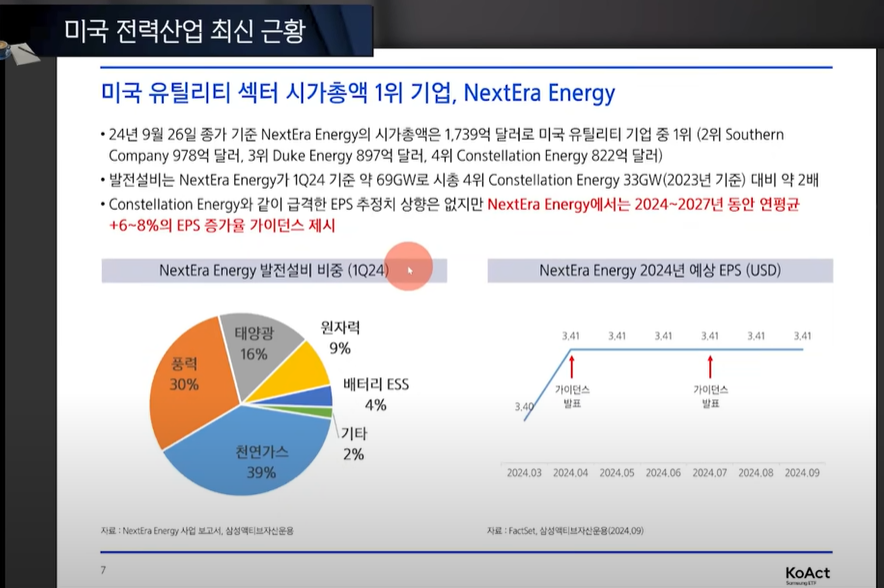Click the 'NextEra Energy 발전설비 비중 (1Q24)' chart header
884x588 pixels.
click(x=274, y=271)
